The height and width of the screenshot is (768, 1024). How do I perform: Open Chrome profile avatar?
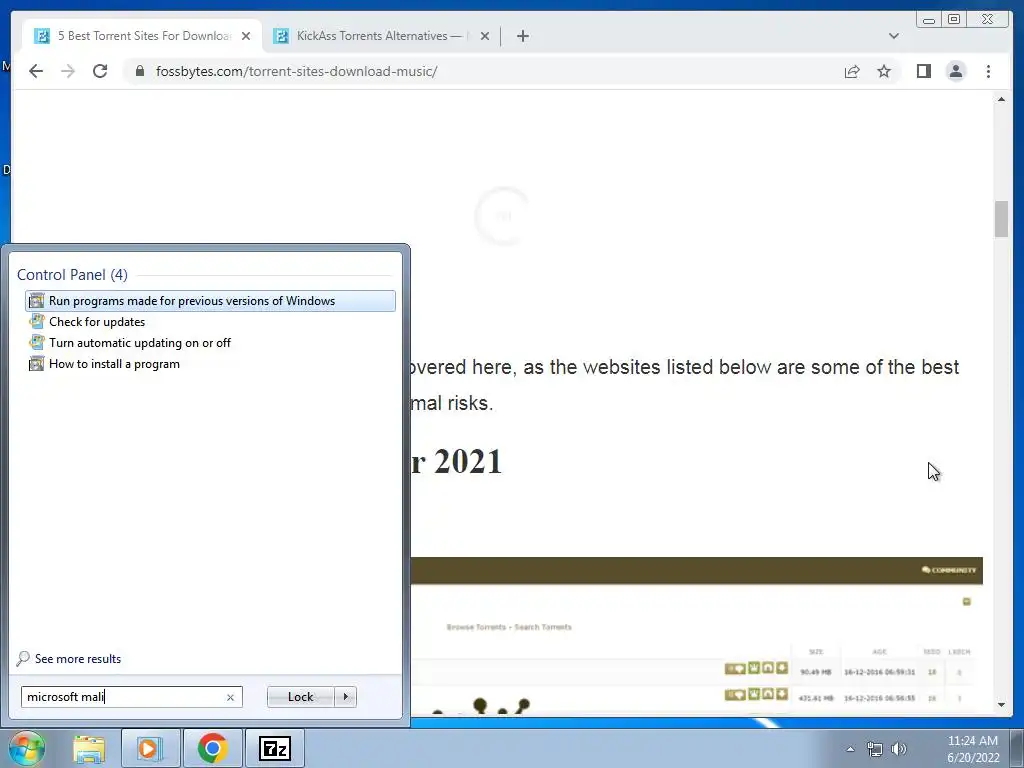click(956, 71)
